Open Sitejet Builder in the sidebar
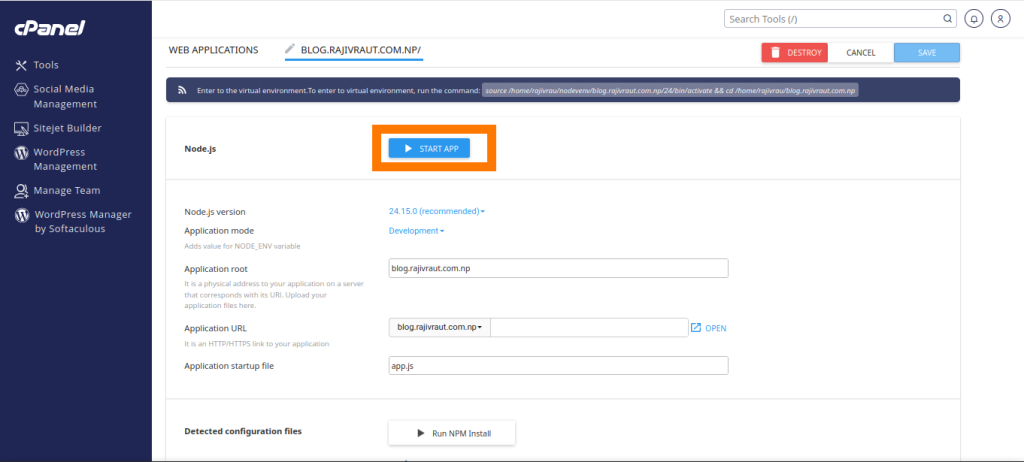Viewport: 1024px width, 462px height. pyautogui.click(x=58, y=128)
